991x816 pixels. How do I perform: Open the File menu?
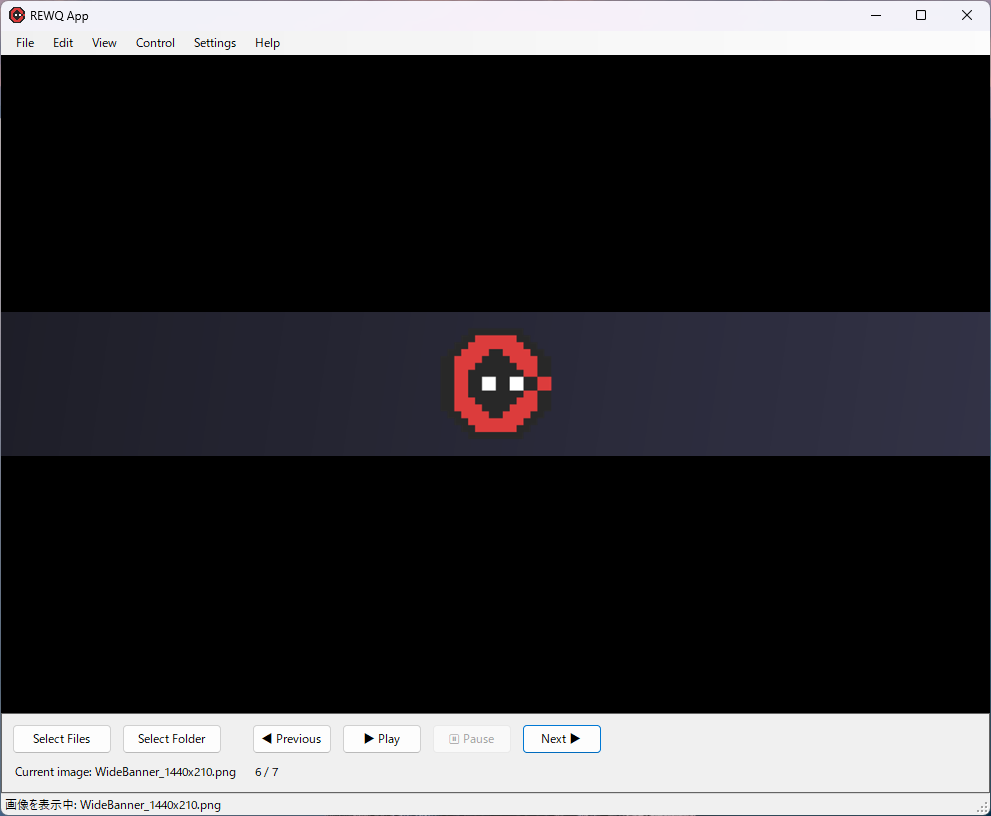coord(24,43)
